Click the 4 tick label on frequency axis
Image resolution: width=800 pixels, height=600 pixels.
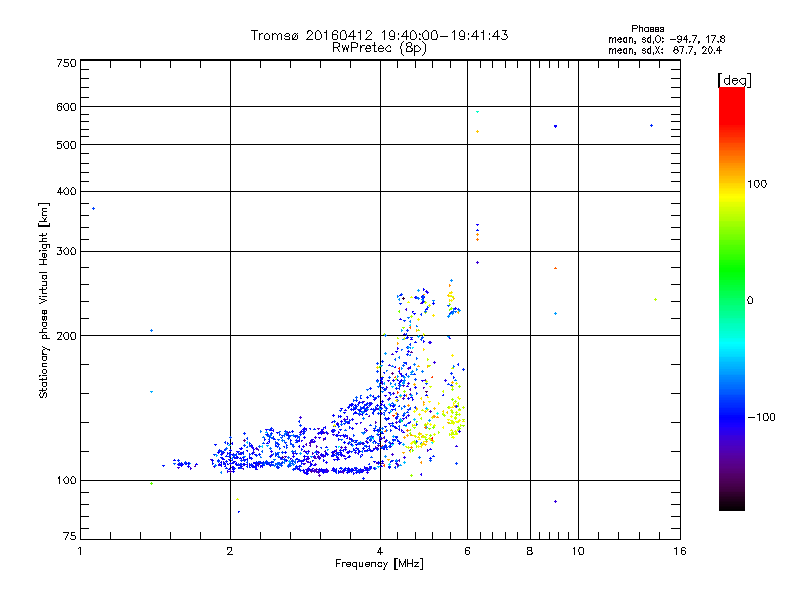point(380,551)
